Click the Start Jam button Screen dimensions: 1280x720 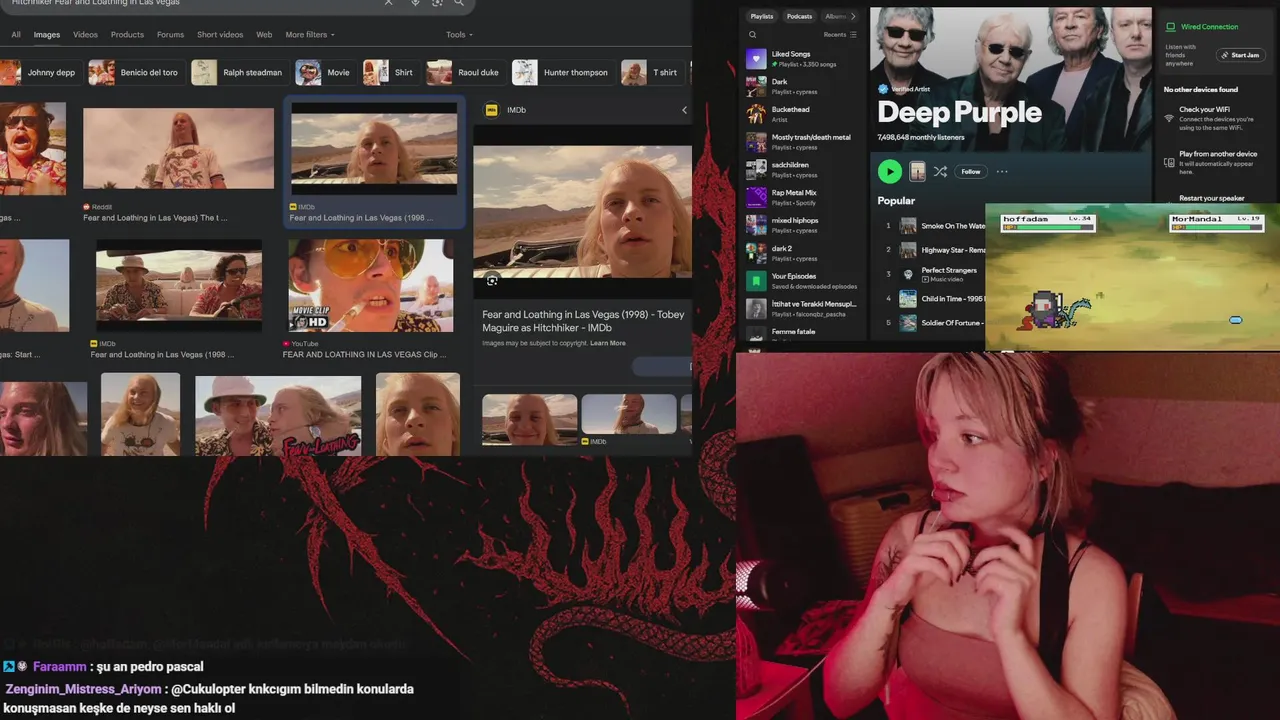coord(1241,55)
